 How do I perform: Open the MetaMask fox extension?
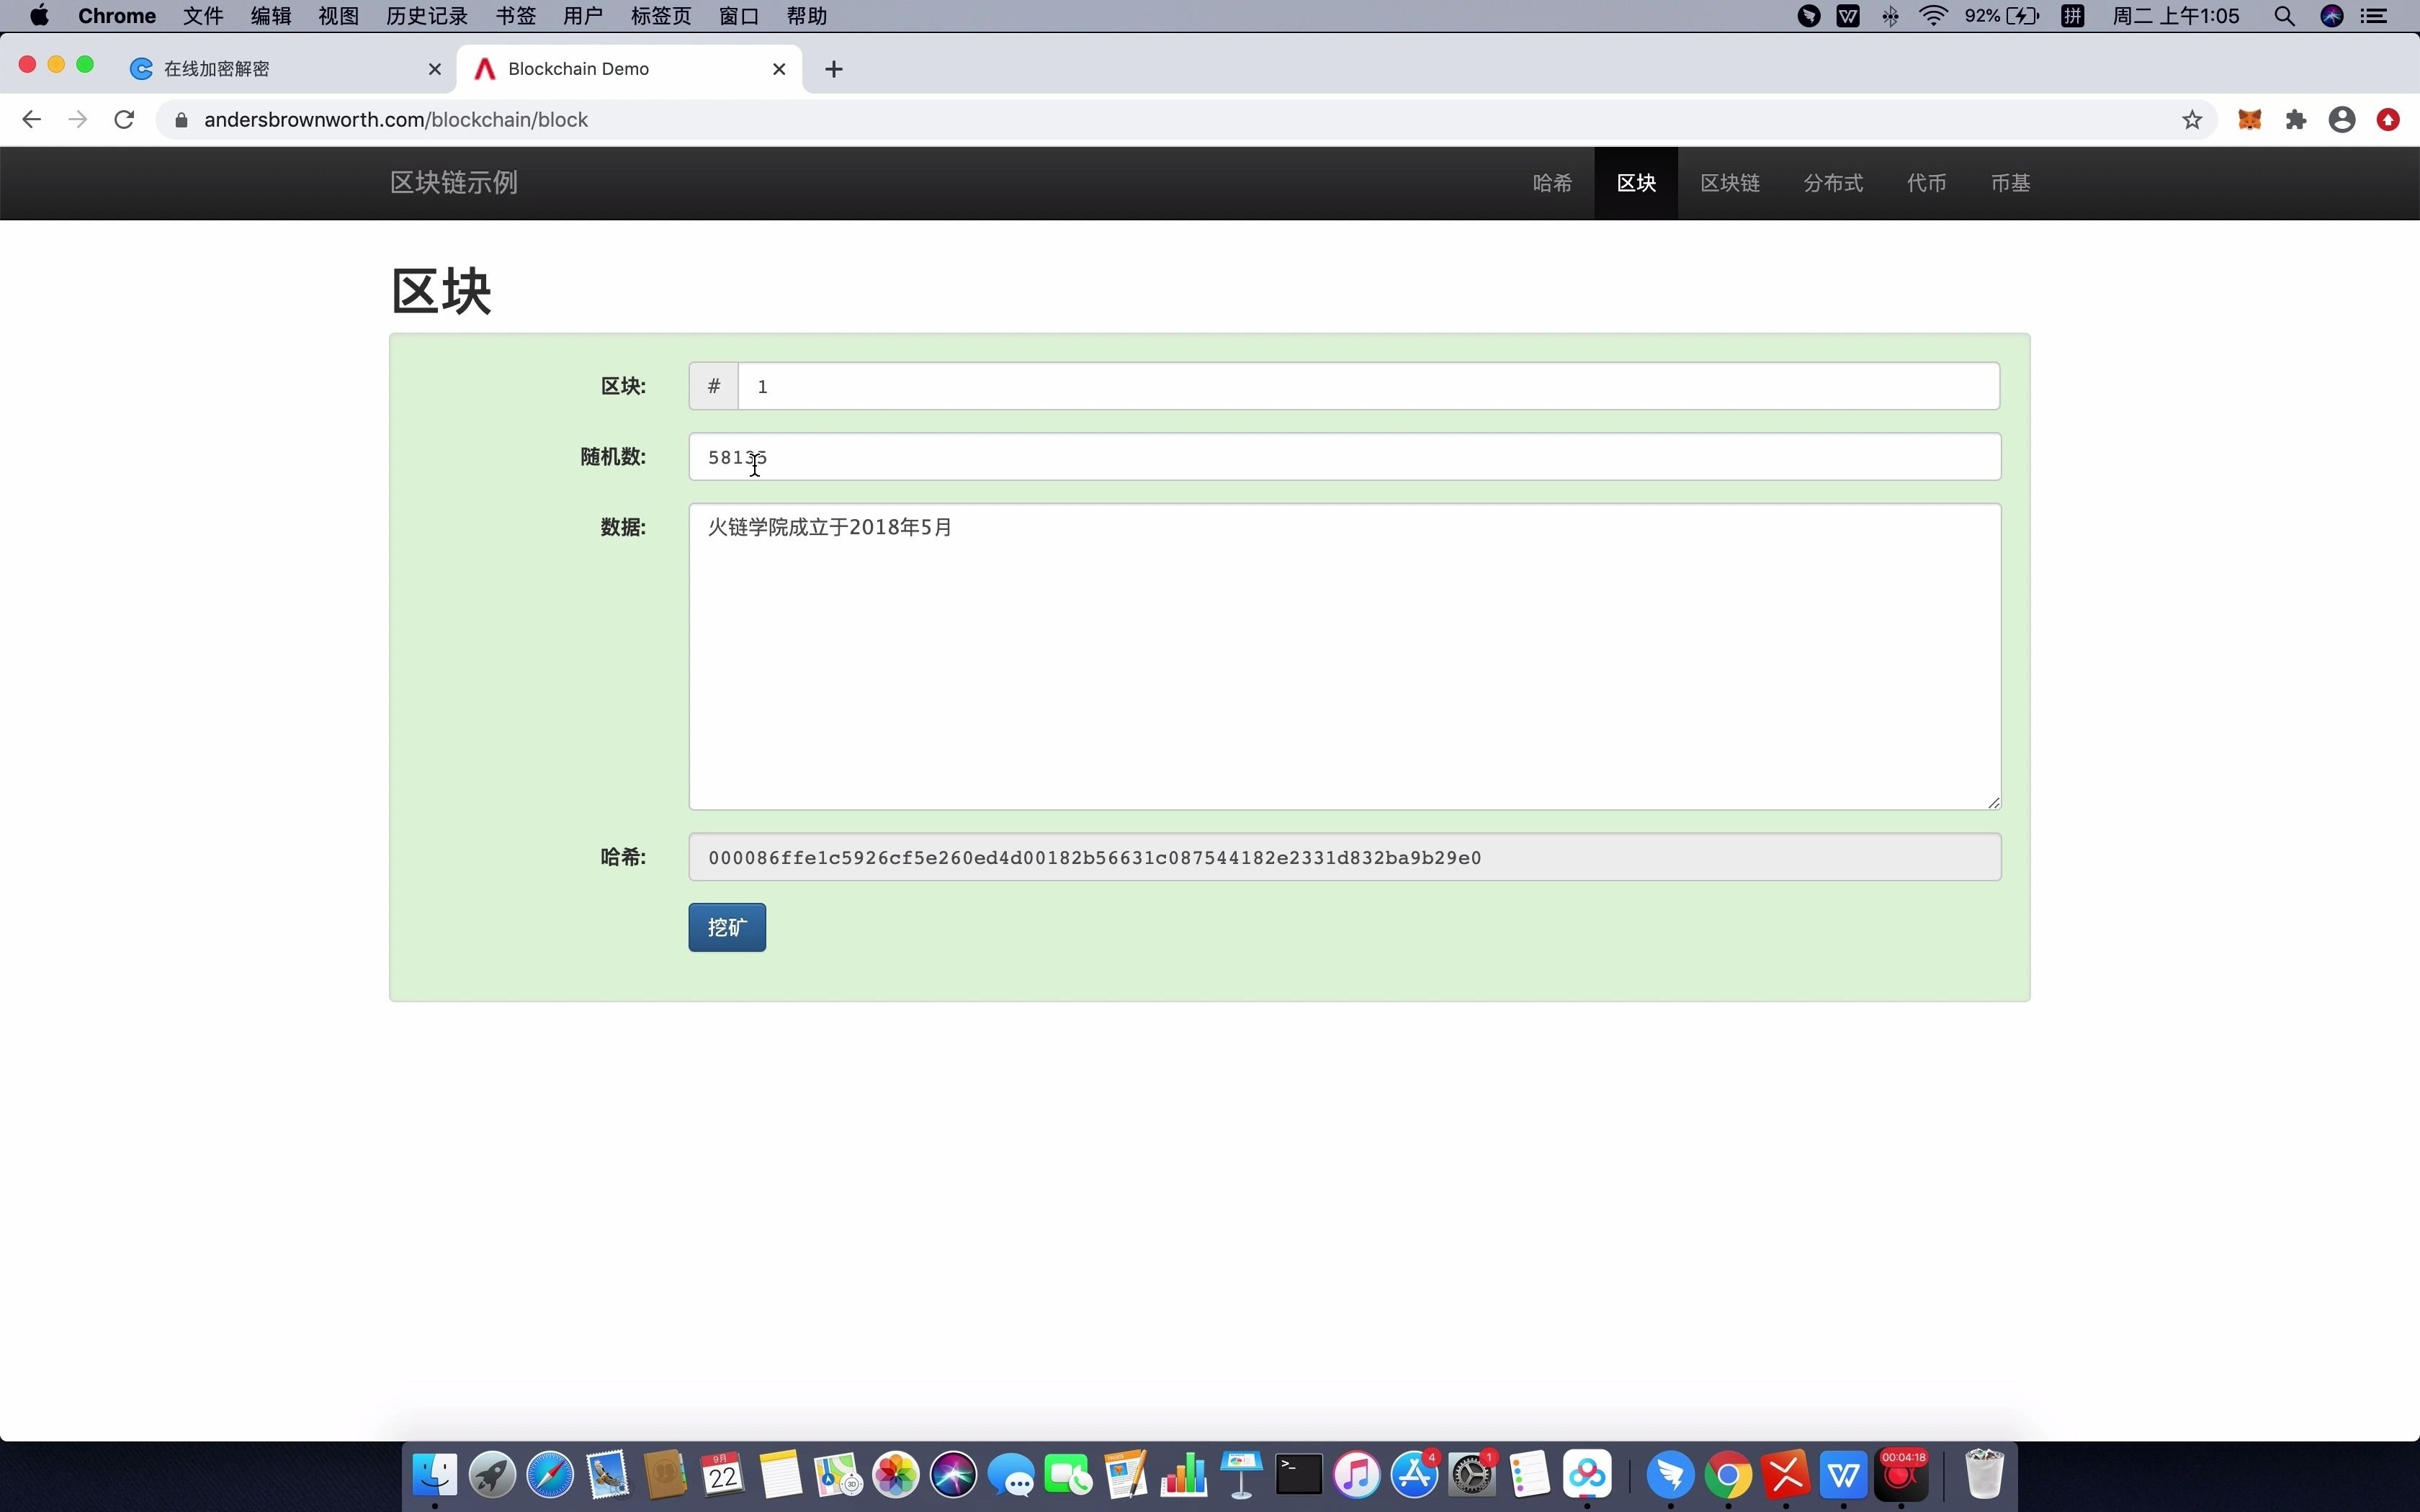point(2249,120)
